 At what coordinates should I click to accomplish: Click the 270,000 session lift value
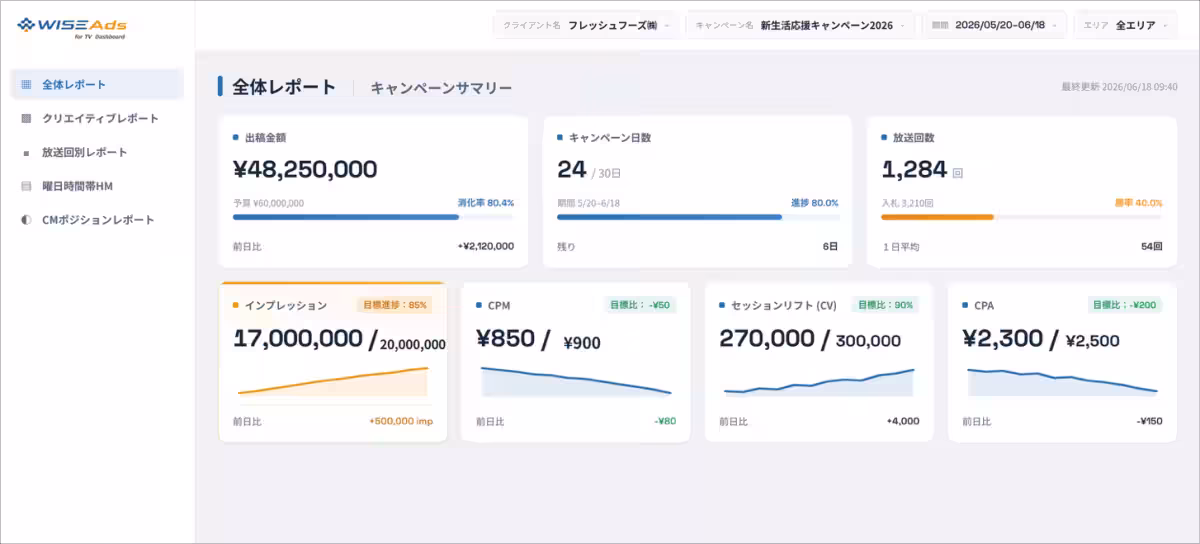767,339
